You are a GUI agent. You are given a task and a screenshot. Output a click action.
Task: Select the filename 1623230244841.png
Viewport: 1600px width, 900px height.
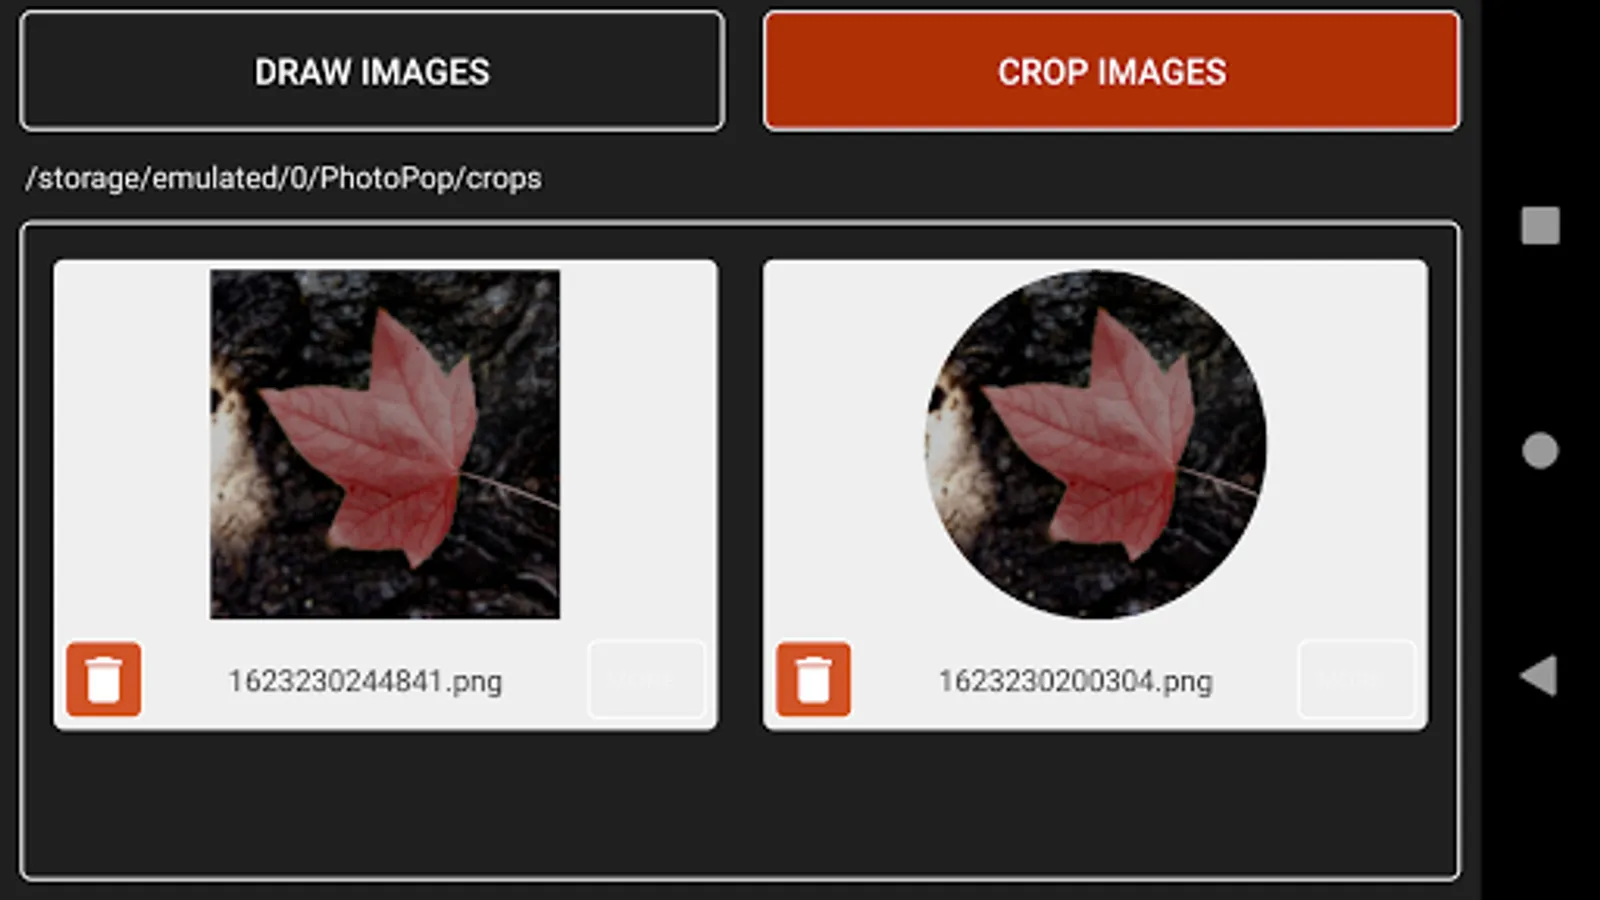click(x=365, y=681)
